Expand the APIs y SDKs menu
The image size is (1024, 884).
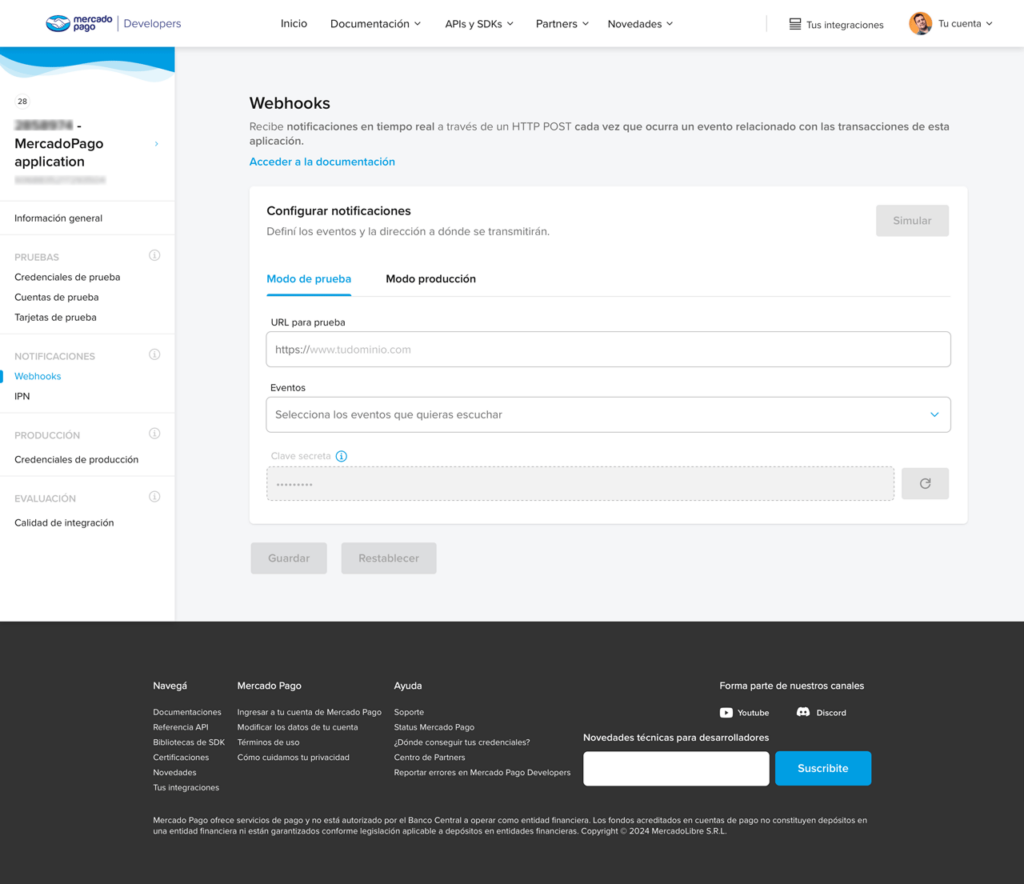479,24
